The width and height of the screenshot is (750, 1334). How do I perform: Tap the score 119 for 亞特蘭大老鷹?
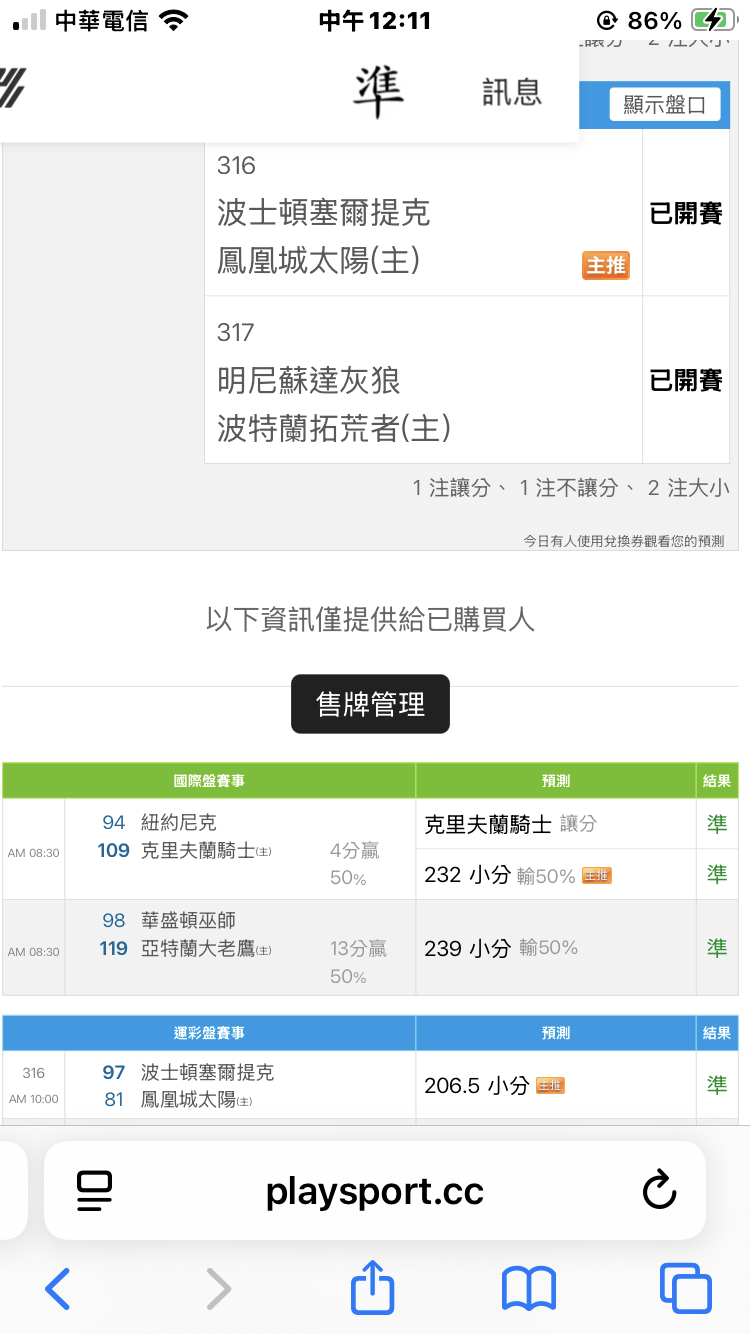pos(114,948)
